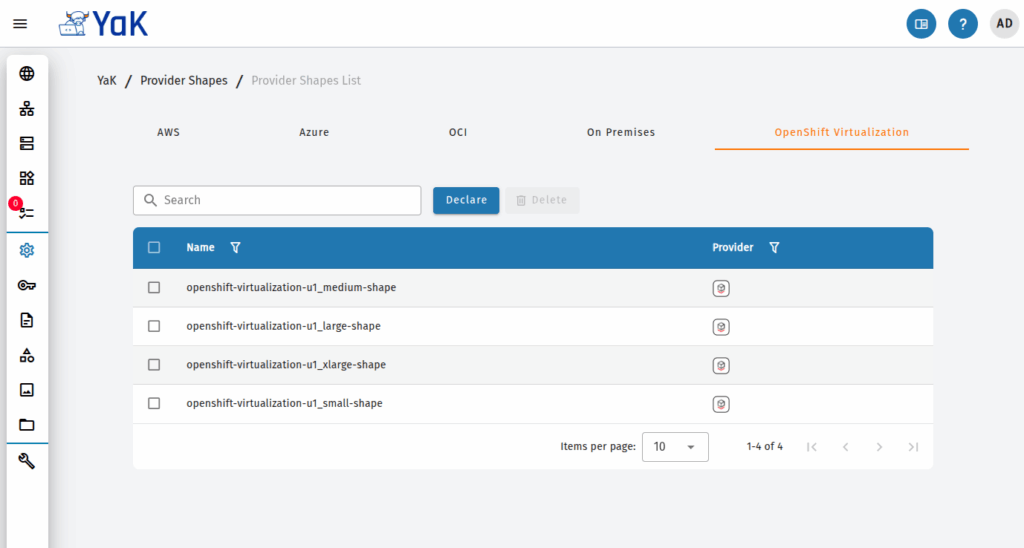
Task: Open the Provider column filter
Action: [x=775, y=248]
